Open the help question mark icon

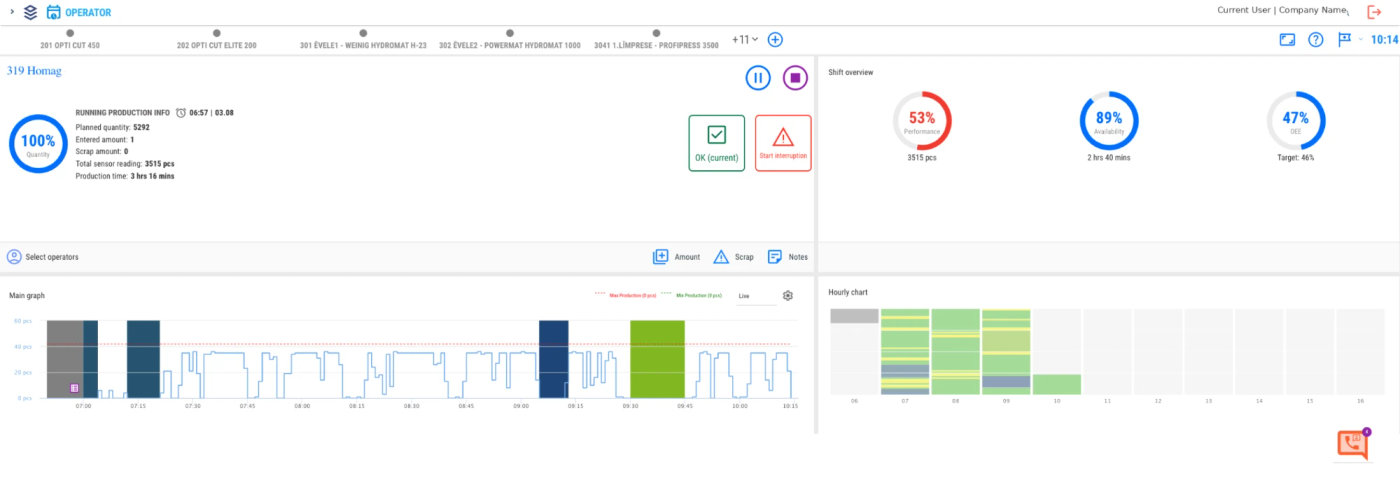pos(1316,40)
